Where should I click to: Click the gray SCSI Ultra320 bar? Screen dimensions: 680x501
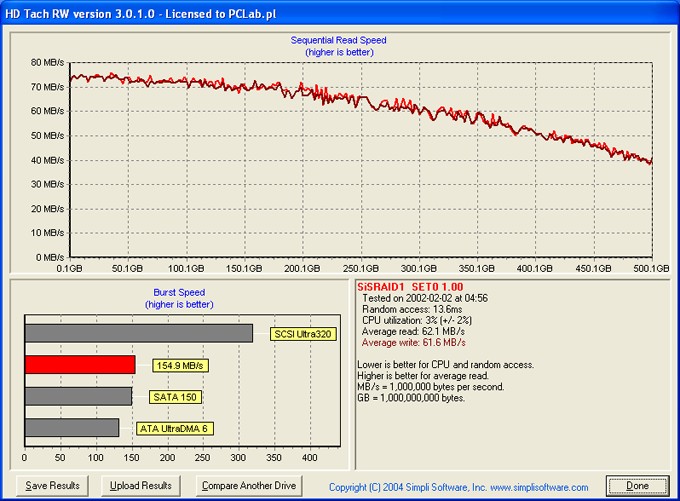pyautogui.click(x=139, y=333)
